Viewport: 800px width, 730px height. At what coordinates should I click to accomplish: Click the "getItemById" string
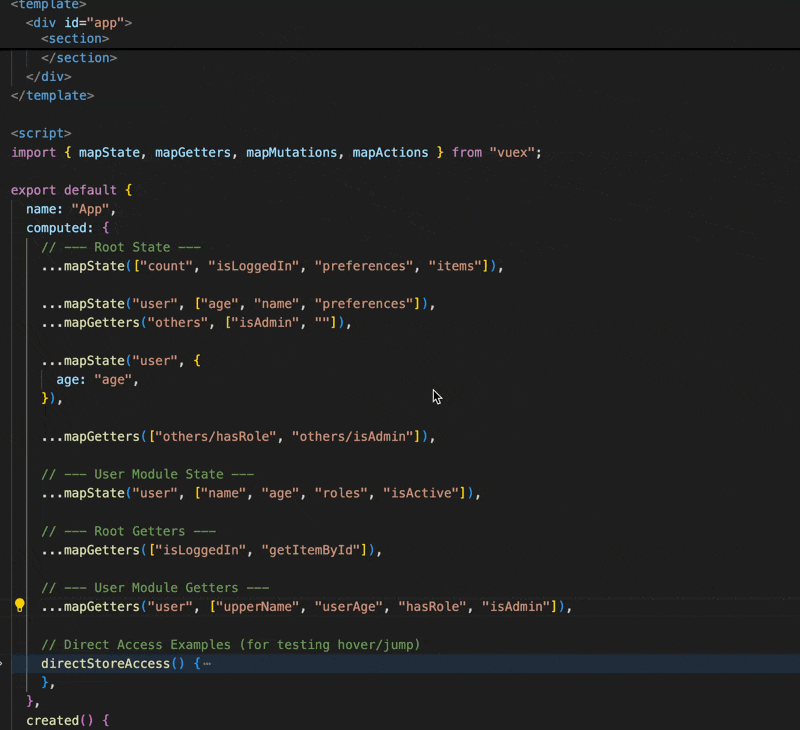point(311,550)
